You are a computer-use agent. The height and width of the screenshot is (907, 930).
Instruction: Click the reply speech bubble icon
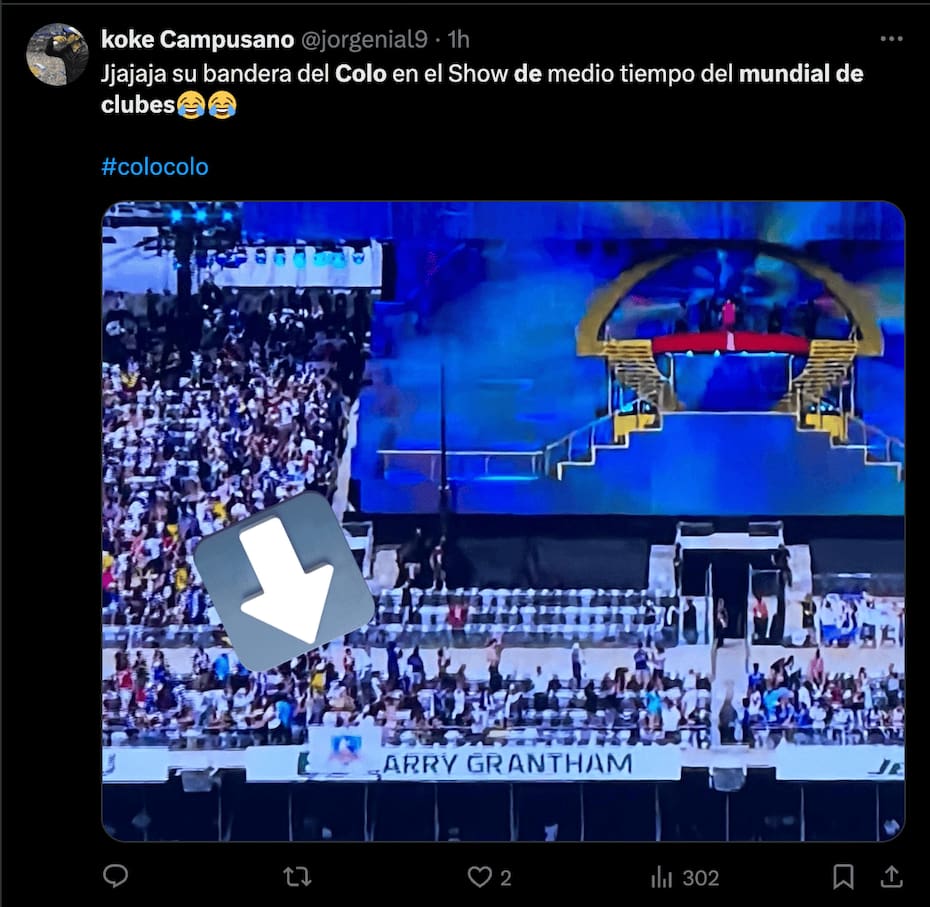coord(115,876)
